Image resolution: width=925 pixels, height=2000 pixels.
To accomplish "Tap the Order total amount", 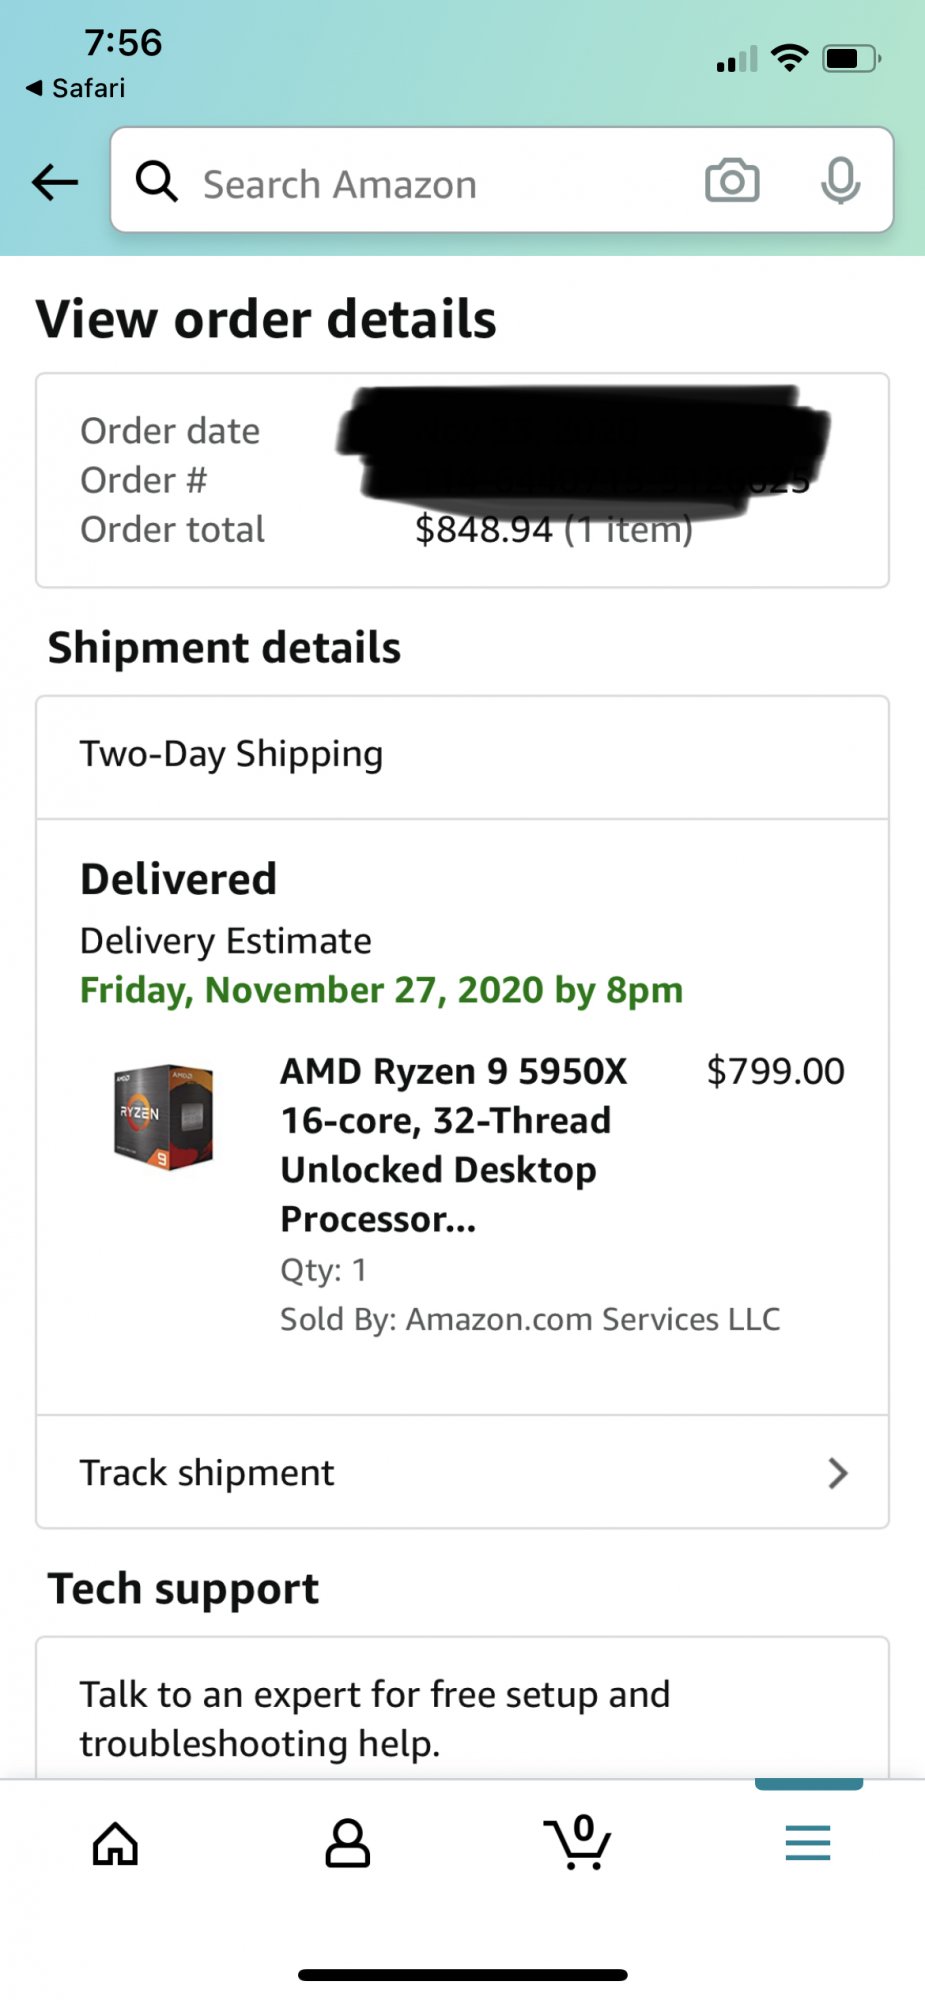I will click(x=553, y=530).
